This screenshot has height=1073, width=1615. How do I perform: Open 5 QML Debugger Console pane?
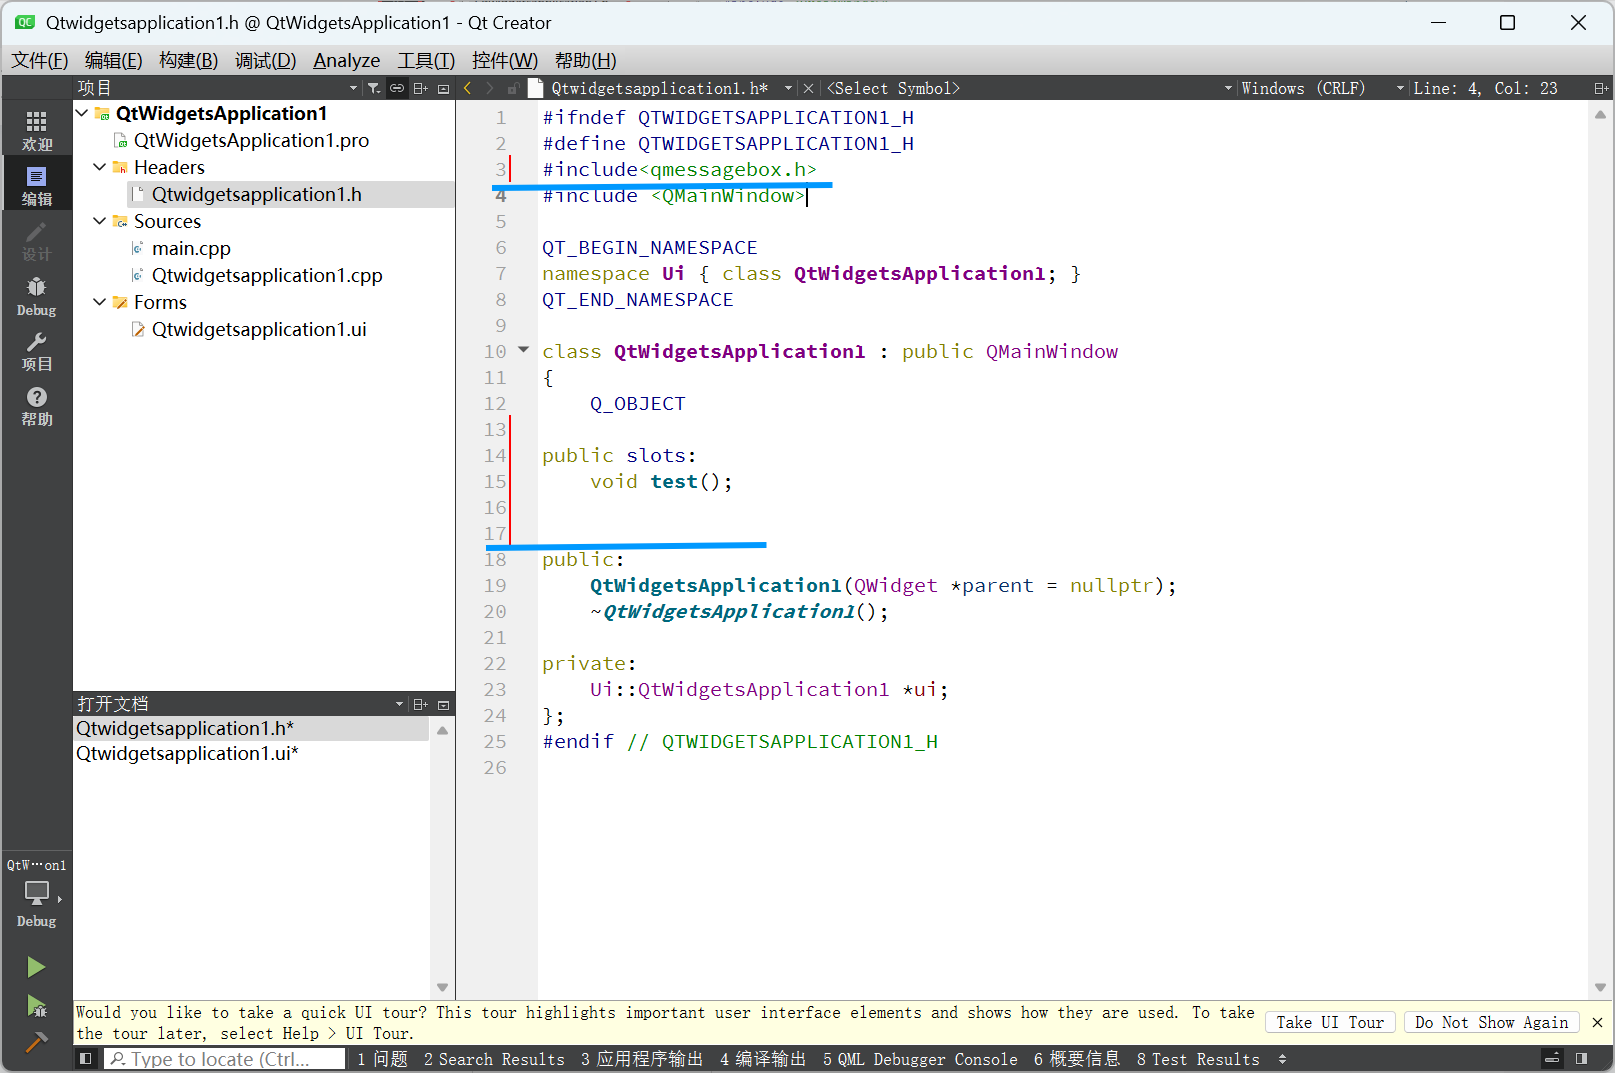(x=920, y=1059)
